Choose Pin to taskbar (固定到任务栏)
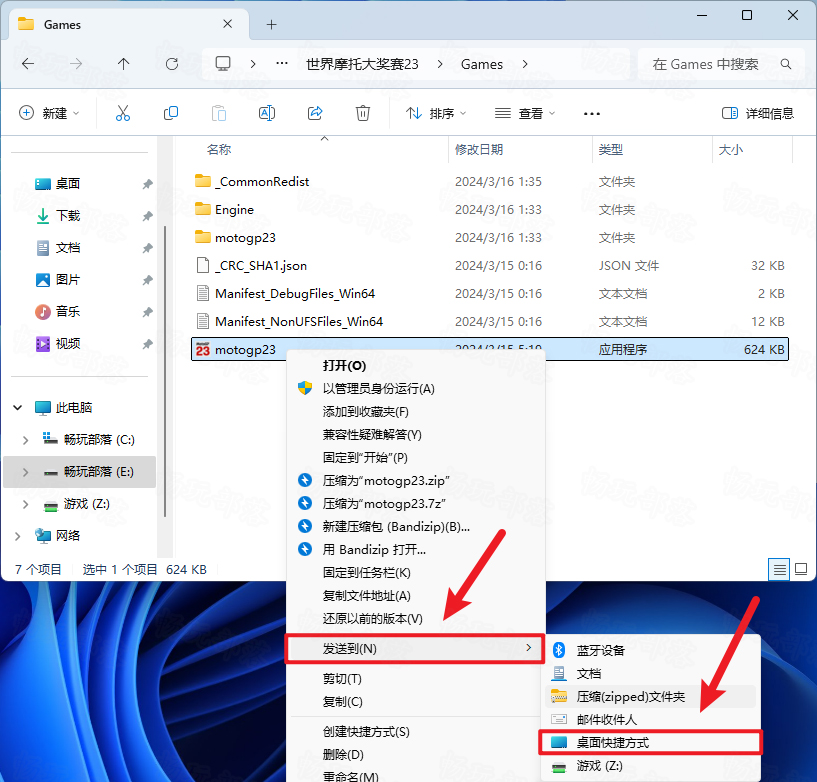The height and width of the screenshot is (782, 817). (415, 573)
